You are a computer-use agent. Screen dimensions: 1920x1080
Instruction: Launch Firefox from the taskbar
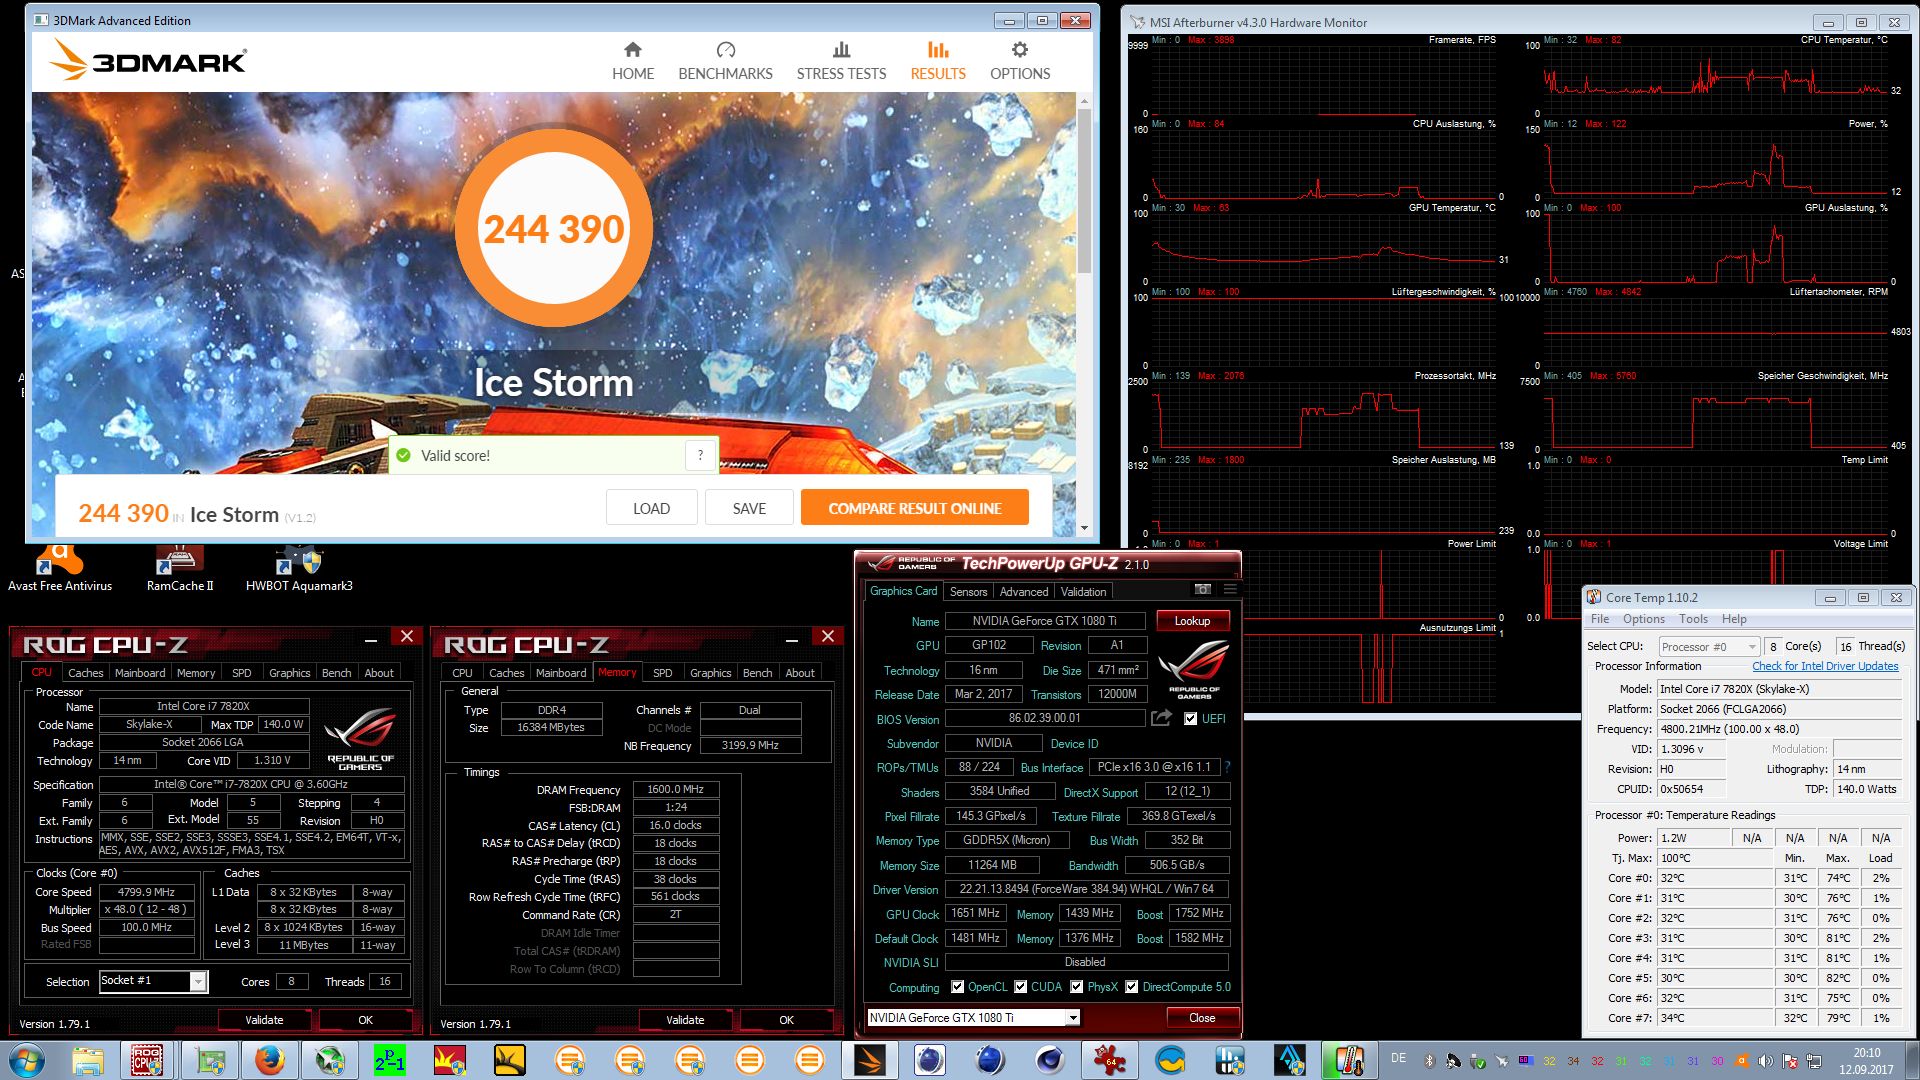[x=269, y=1060]
